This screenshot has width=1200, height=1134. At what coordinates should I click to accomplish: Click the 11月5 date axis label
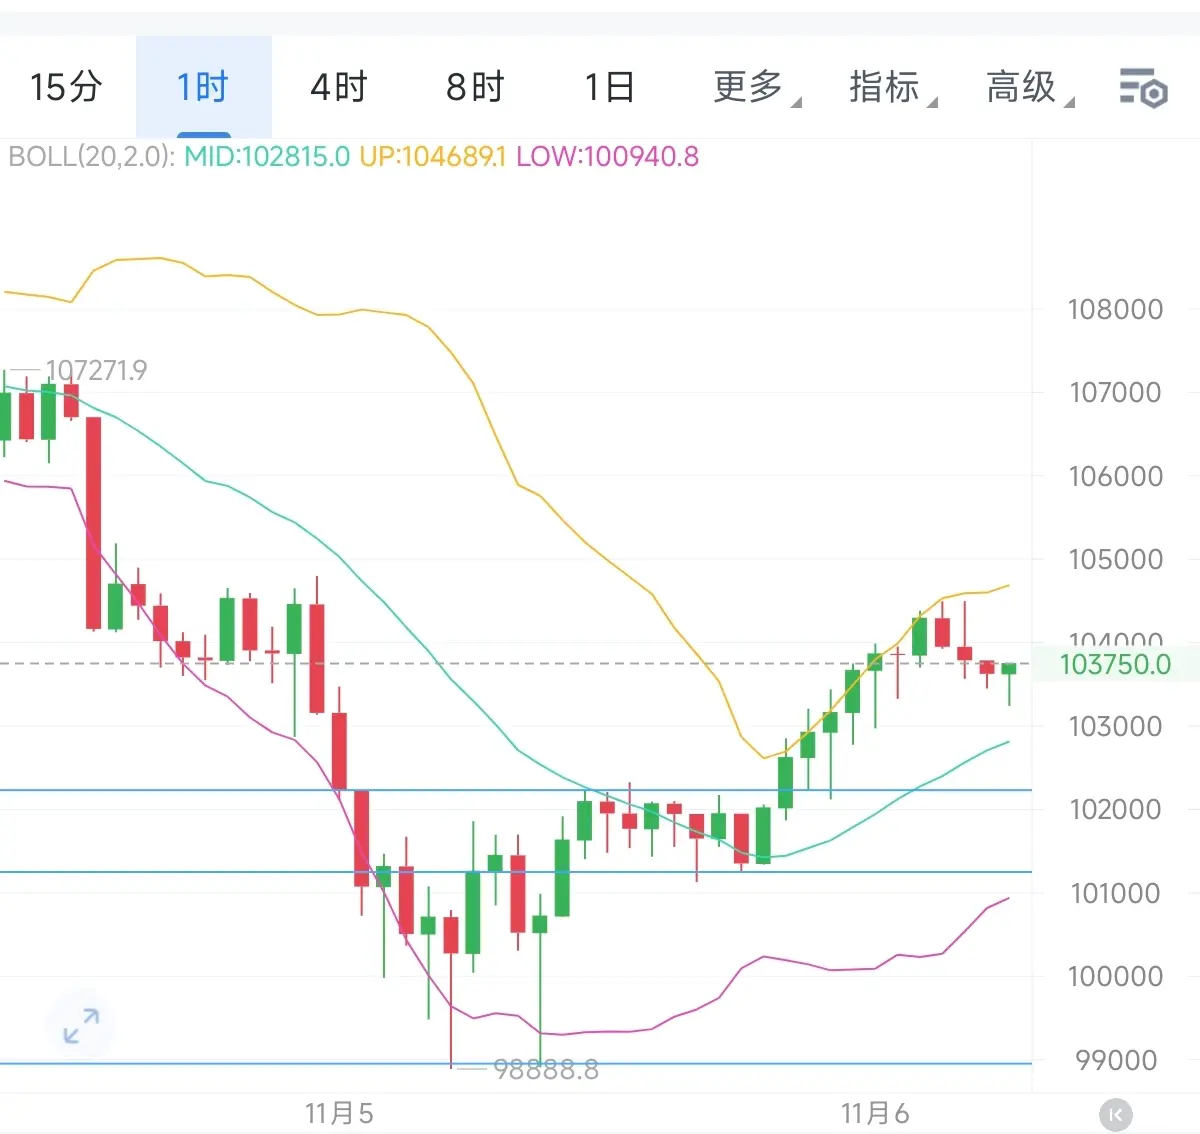(339, 1113)
